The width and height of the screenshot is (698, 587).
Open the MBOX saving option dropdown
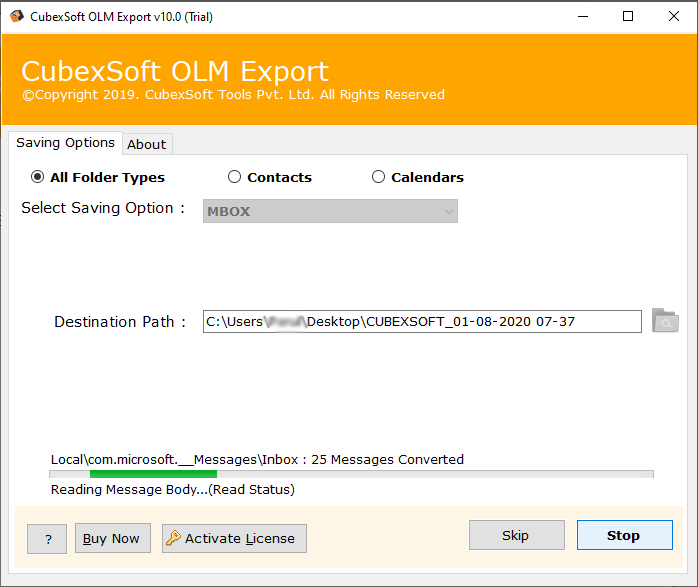330,211
